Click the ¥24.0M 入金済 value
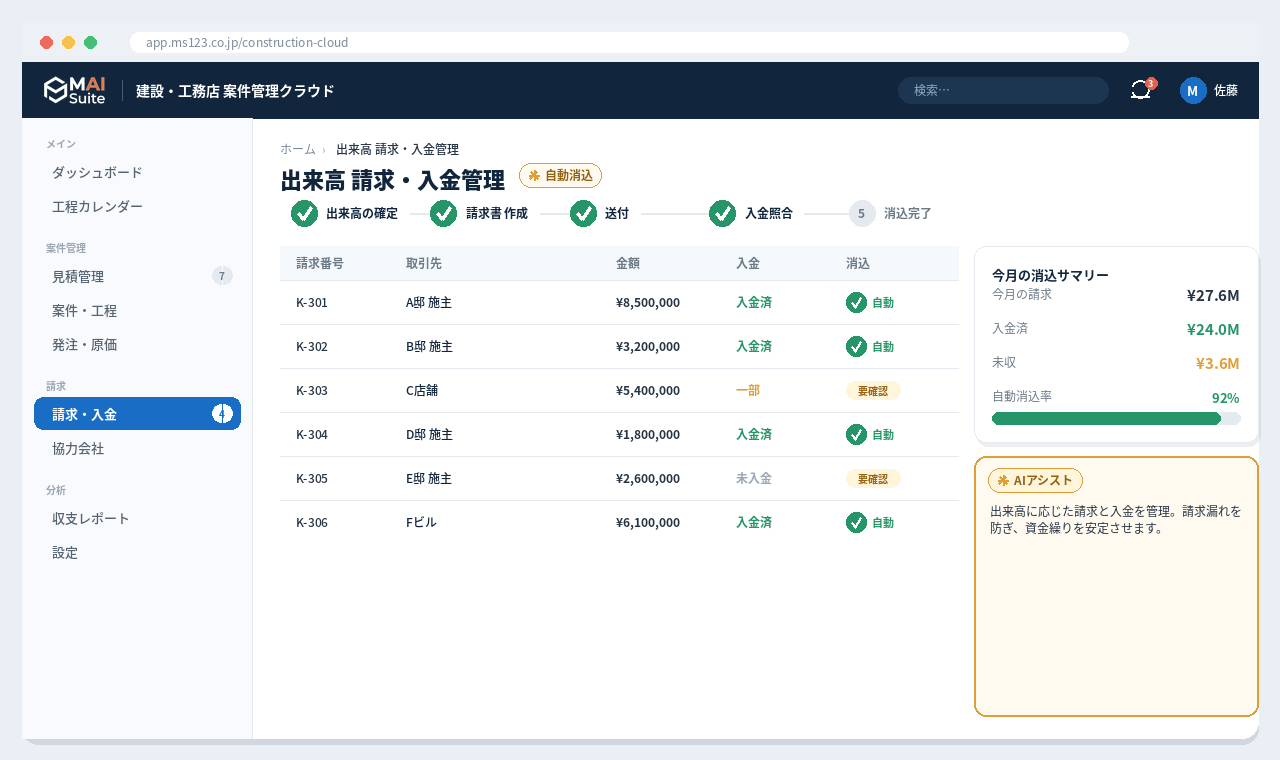This screenshot has height=760, width=1280. [x=1213, y=329]
